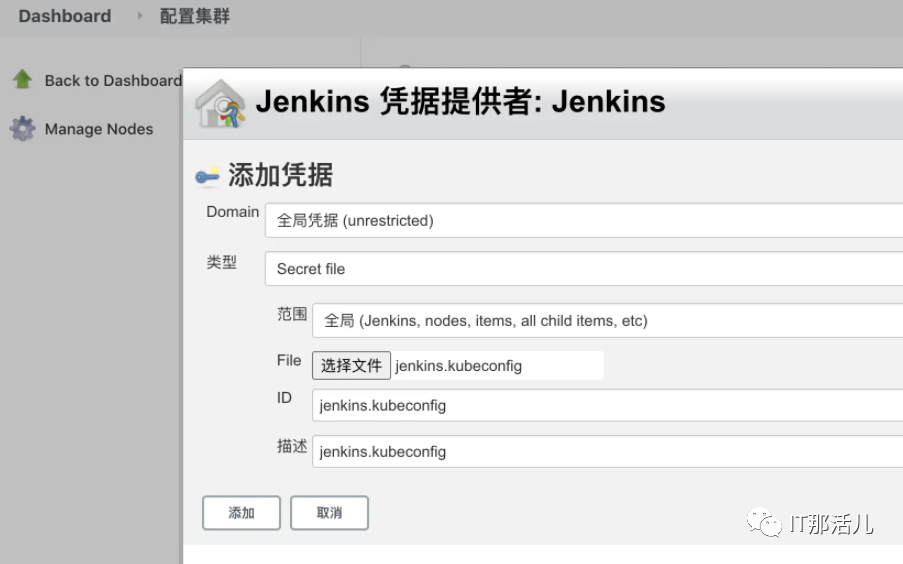The image size is (903, 564).
Task: Click the green Back to Dashboard arrow icon
Action: (22, 80)
